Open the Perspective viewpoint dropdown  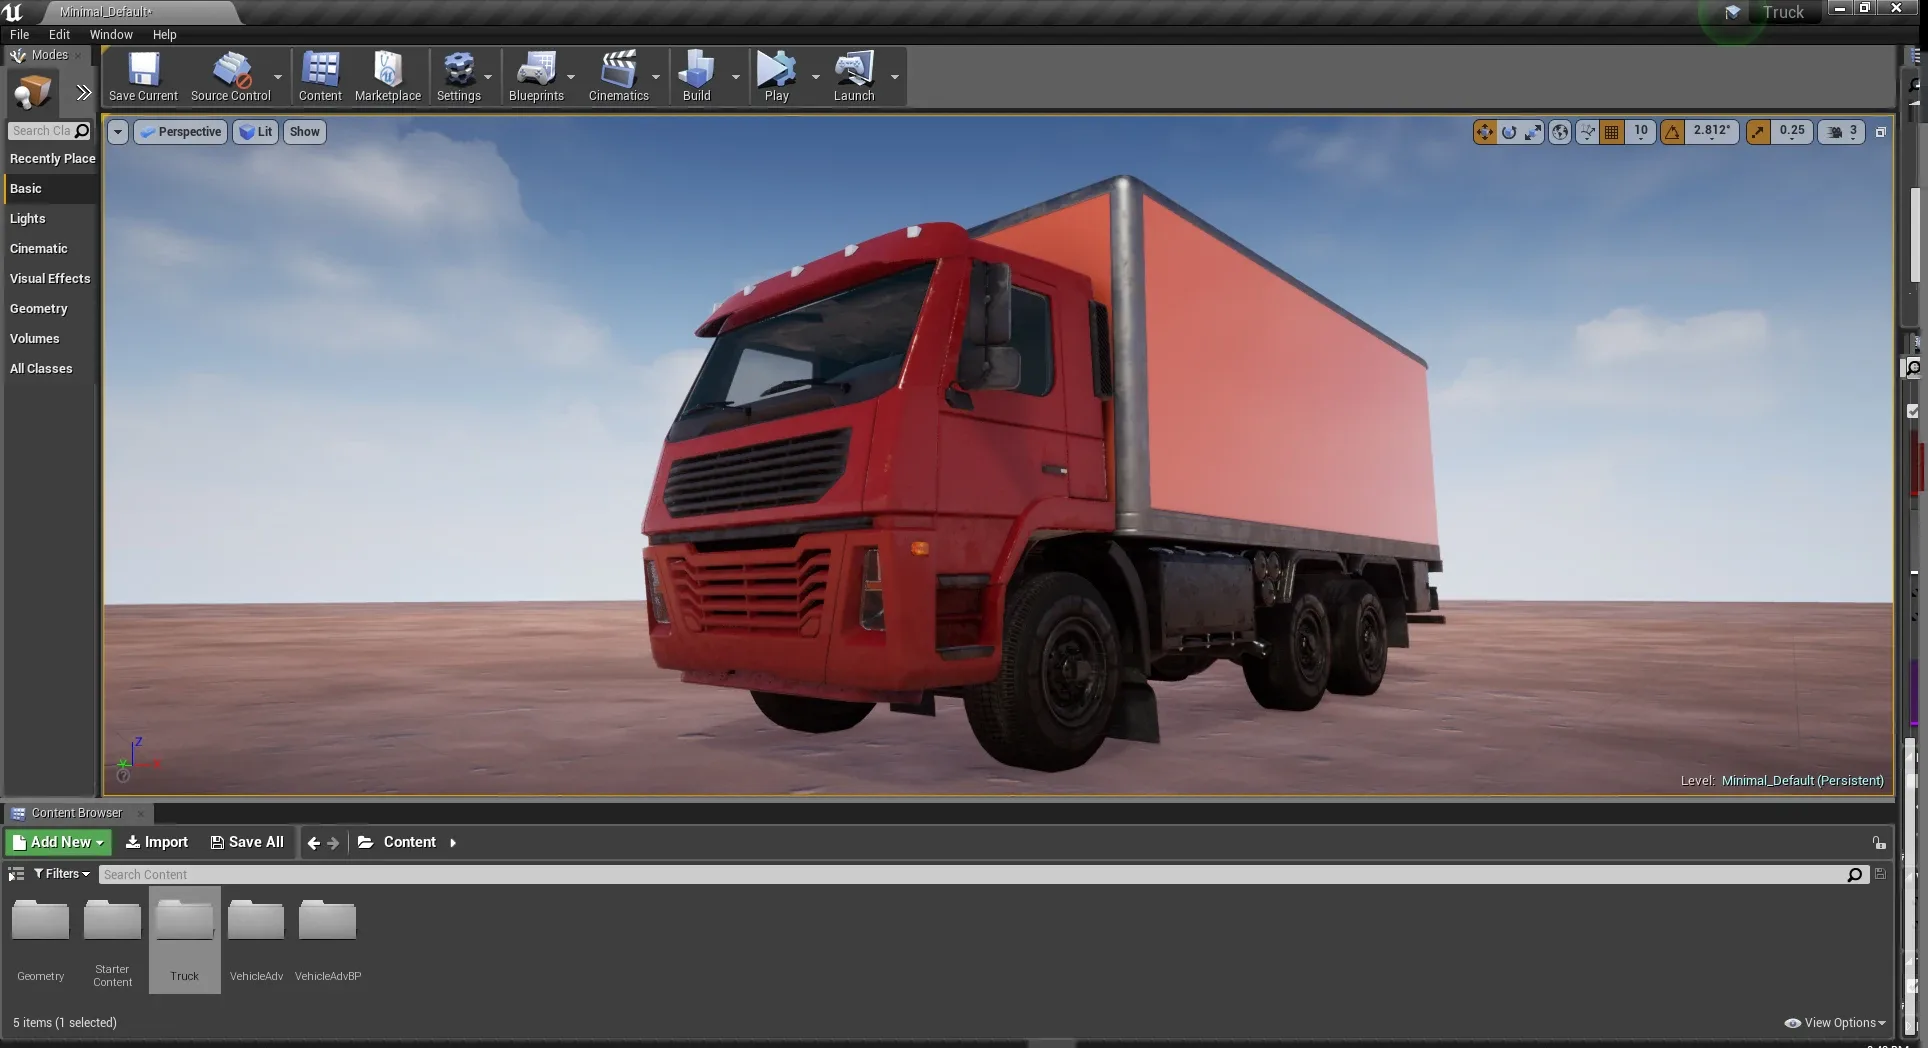pos(180,131)
